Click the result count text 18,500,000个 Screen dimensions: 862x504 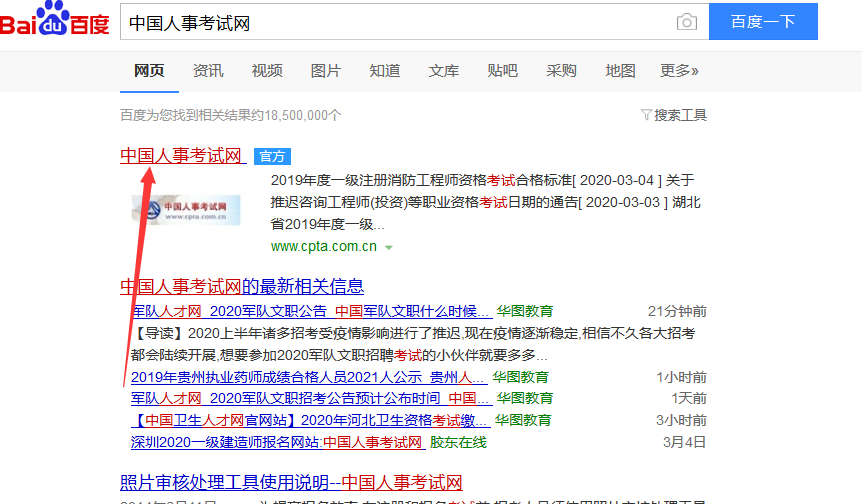point(230,115)
